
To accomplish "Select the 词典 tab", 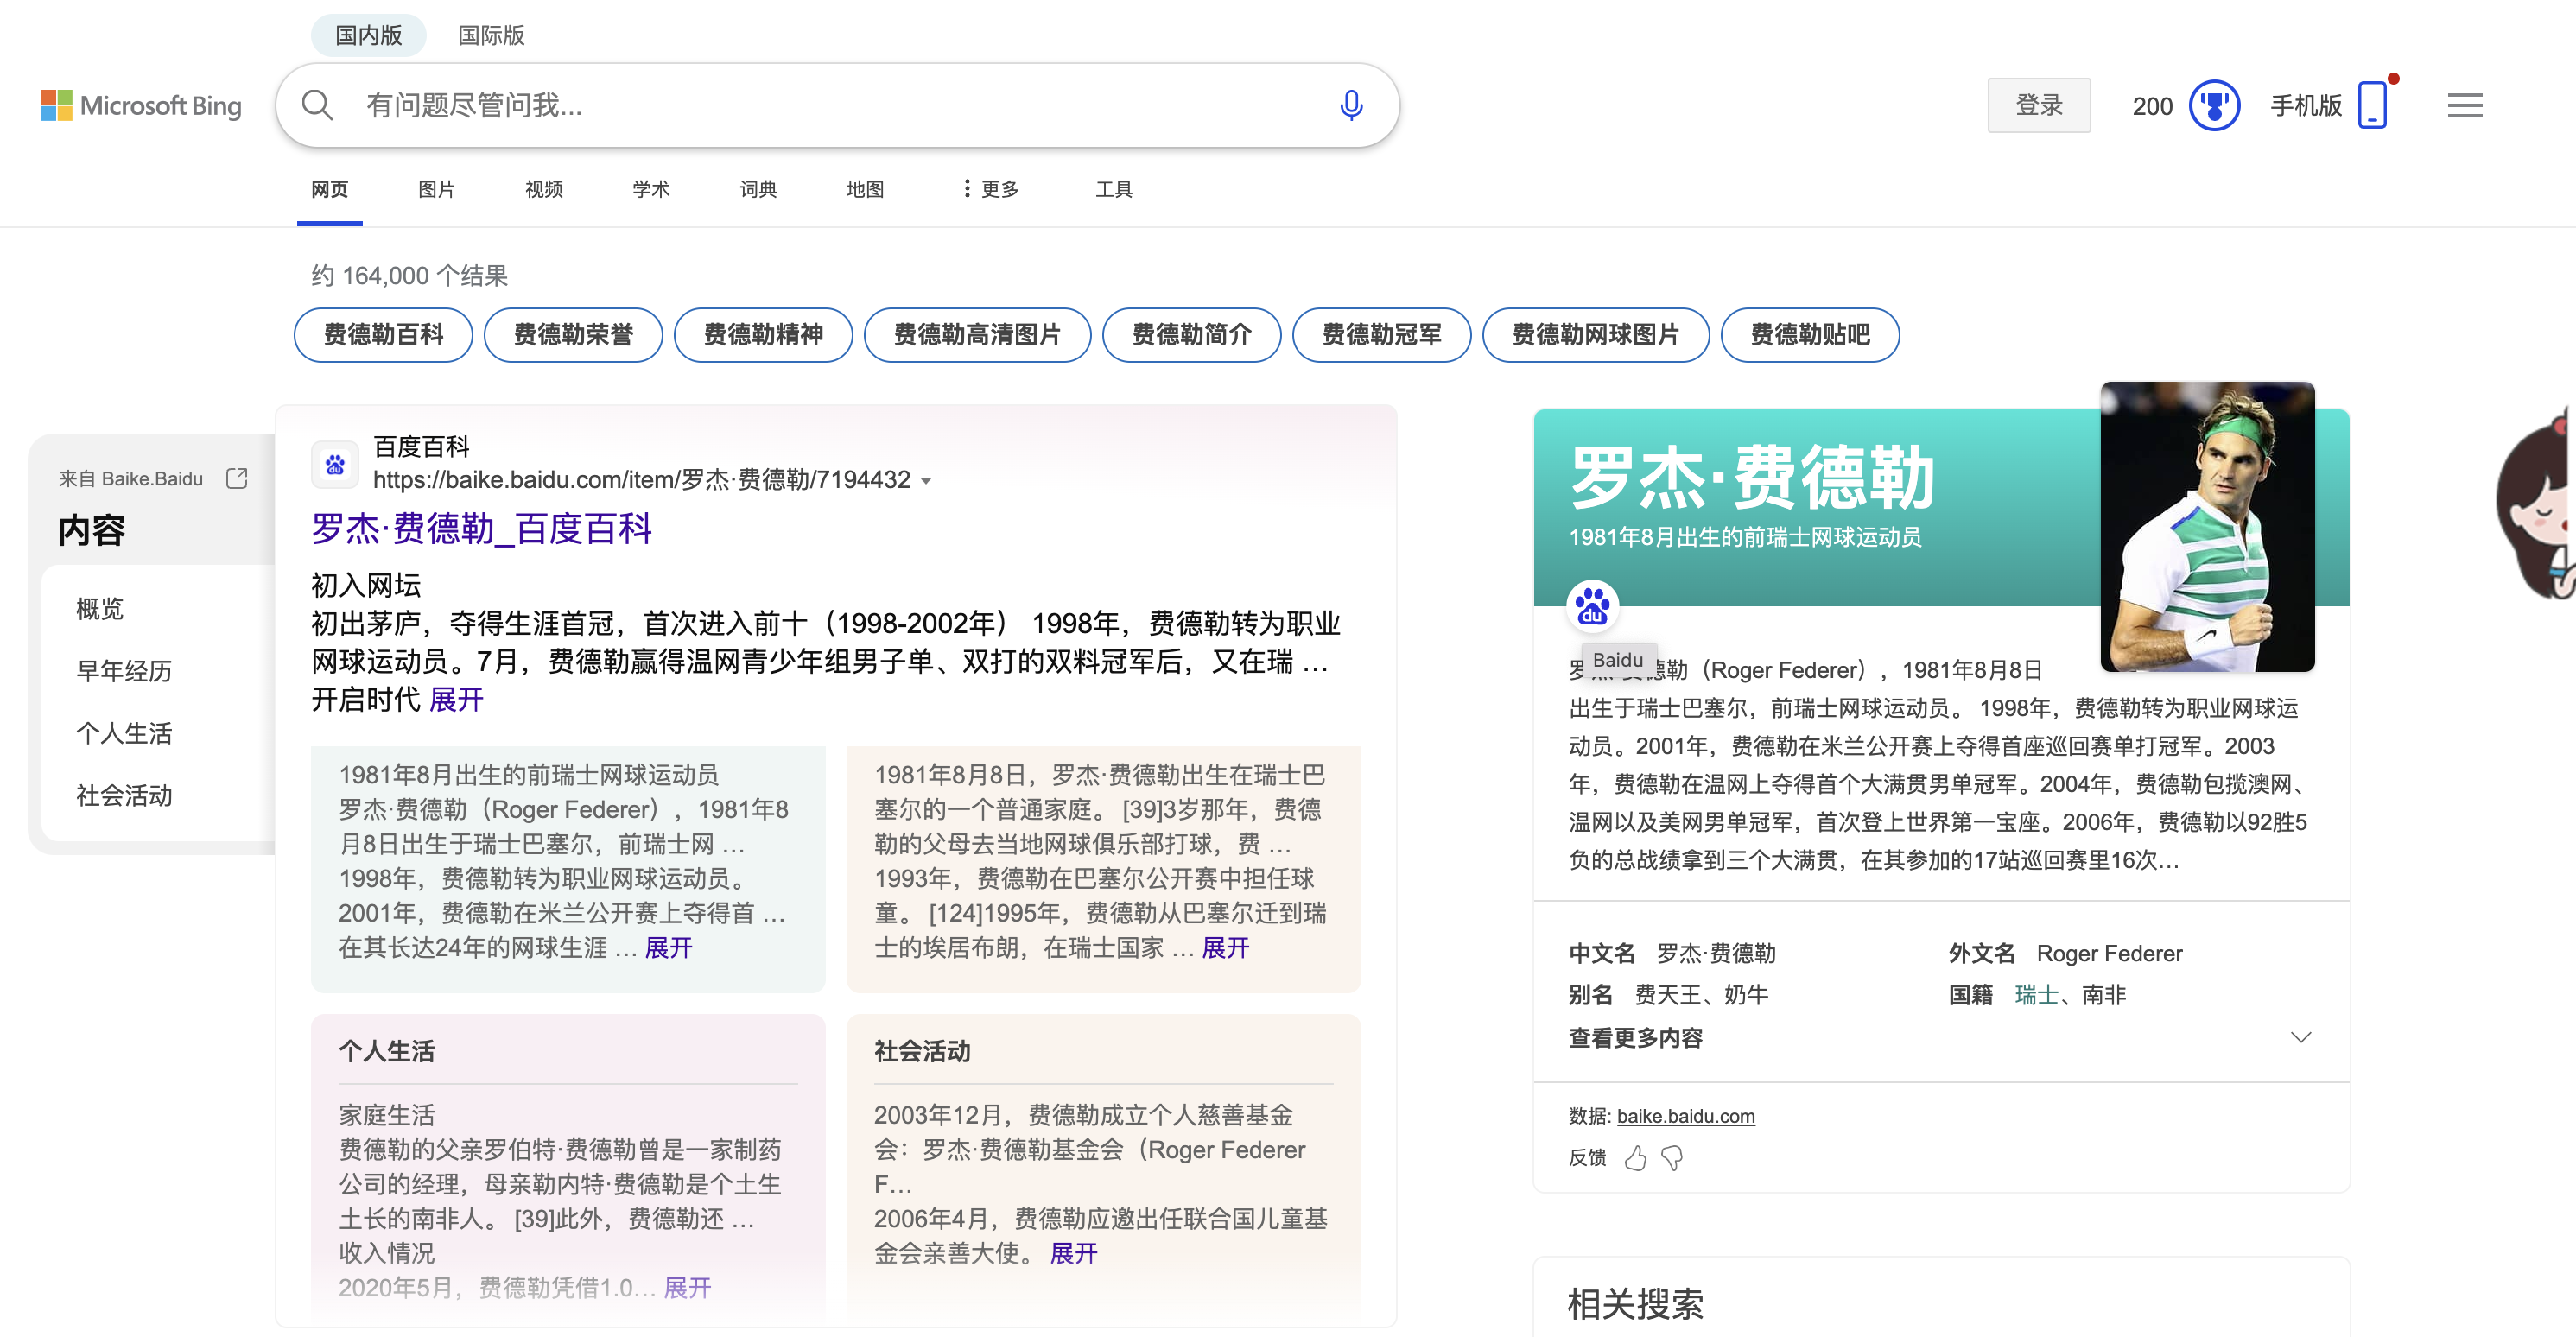I will [x=758, y=189].
